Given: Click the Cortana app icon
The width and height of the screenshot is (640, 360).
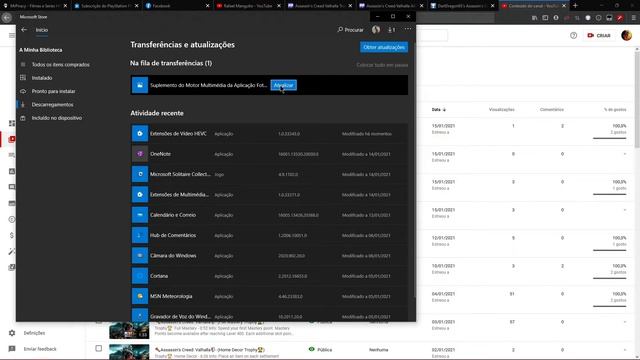Looking at the screenshot, I should click(x=140, y=276).
